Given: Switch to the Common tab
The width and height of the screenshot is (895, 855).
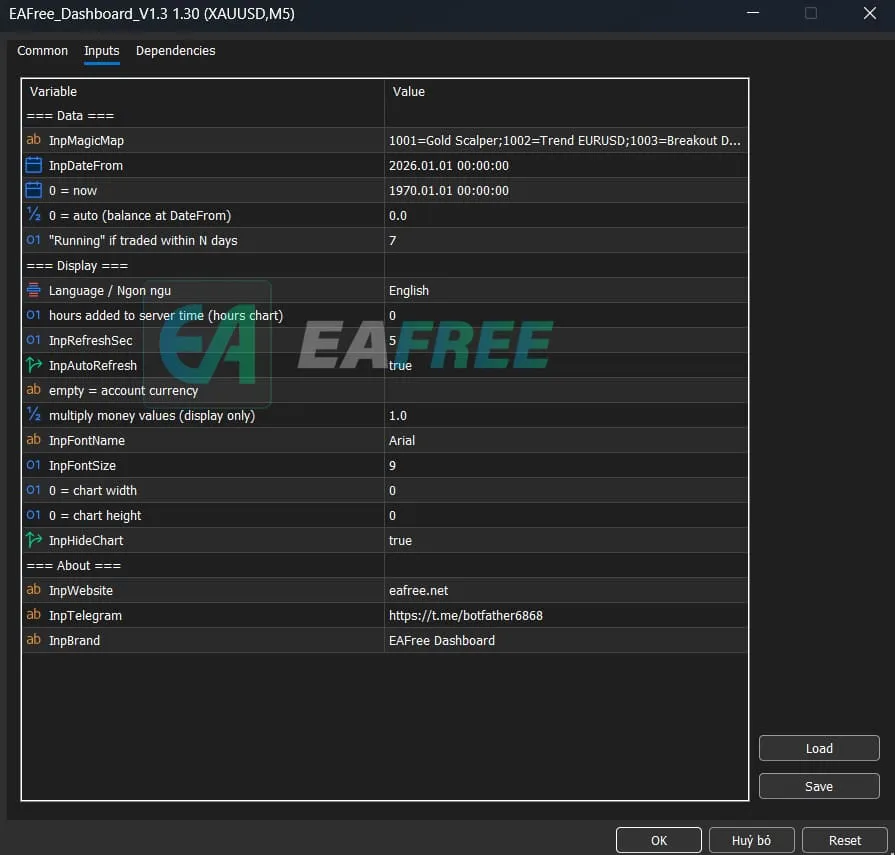Looking at the screenshot, I should point(42,51).
